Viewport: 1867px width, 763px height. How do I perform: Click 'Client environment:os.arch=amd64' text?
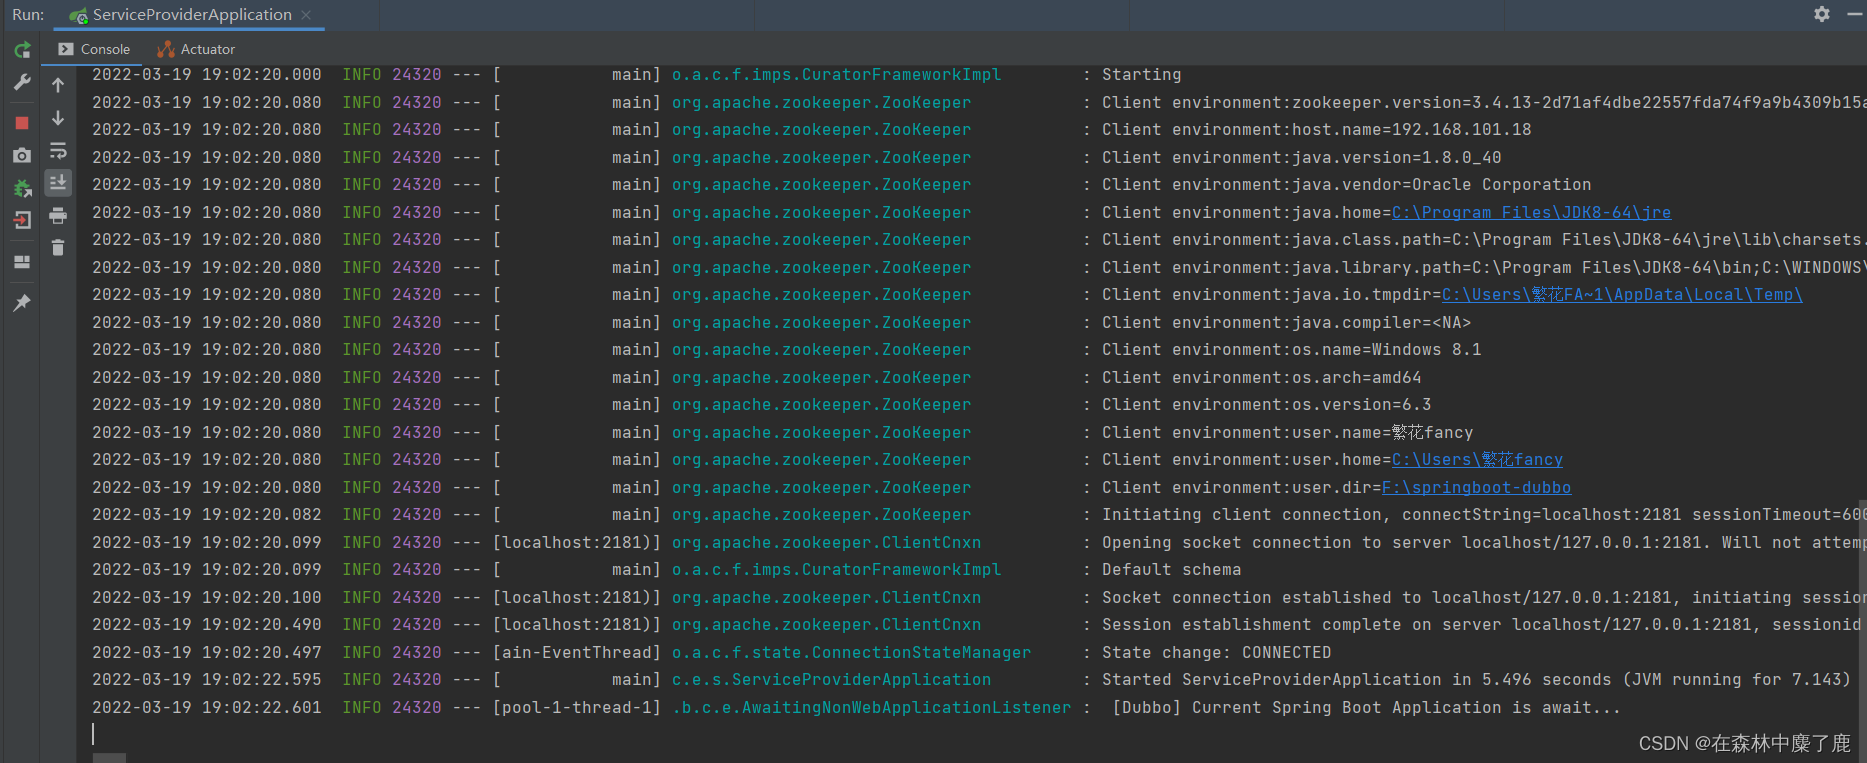(x=1261, y=378)
